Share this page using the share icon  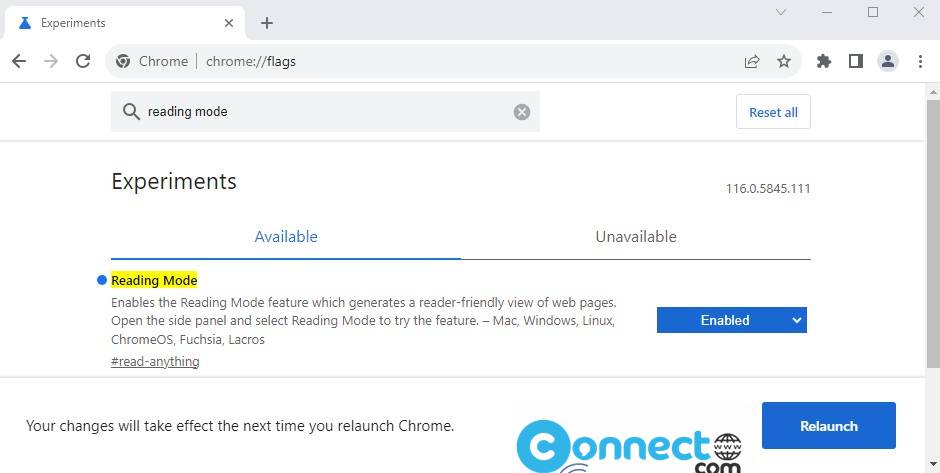tap(752, 61)
